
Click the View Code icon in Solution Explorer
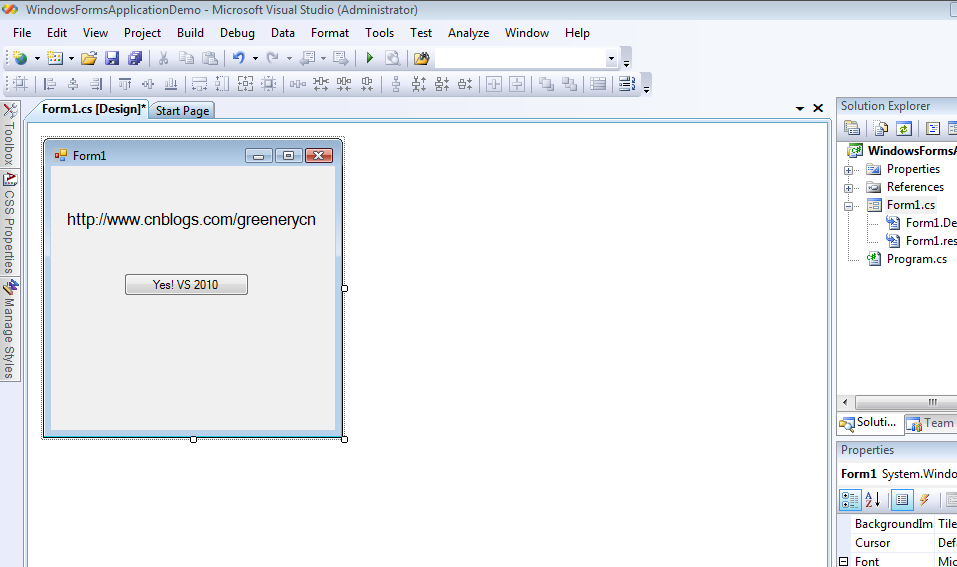933,128
